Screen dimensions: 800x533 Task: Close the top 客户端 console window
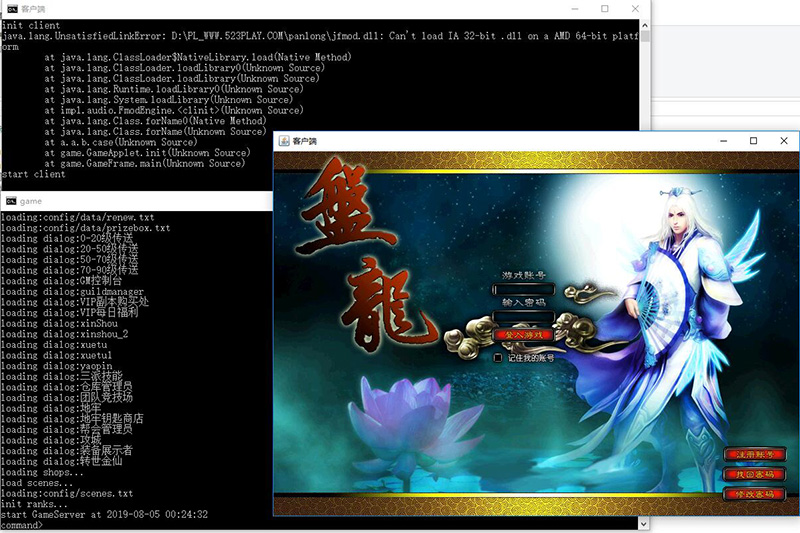pyautogui.click(x=635, y=9)
